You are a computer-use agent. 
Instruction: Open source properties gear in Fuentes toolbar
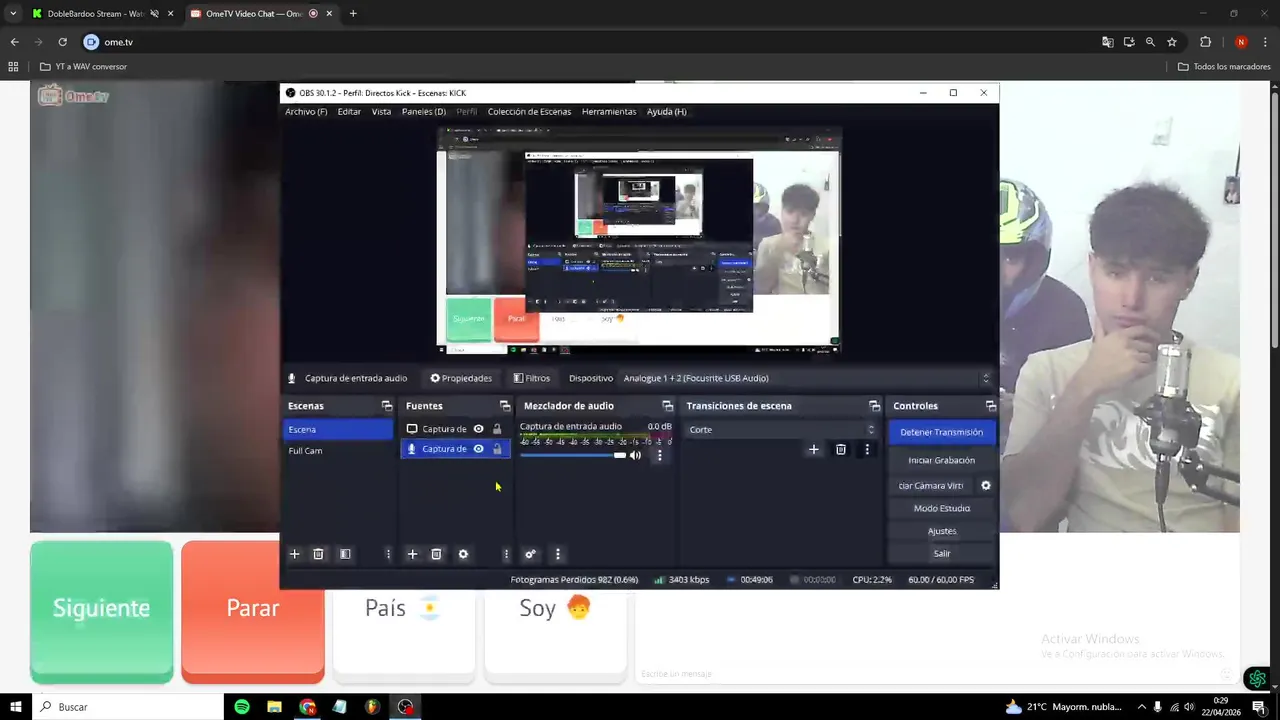click(463, 554)
